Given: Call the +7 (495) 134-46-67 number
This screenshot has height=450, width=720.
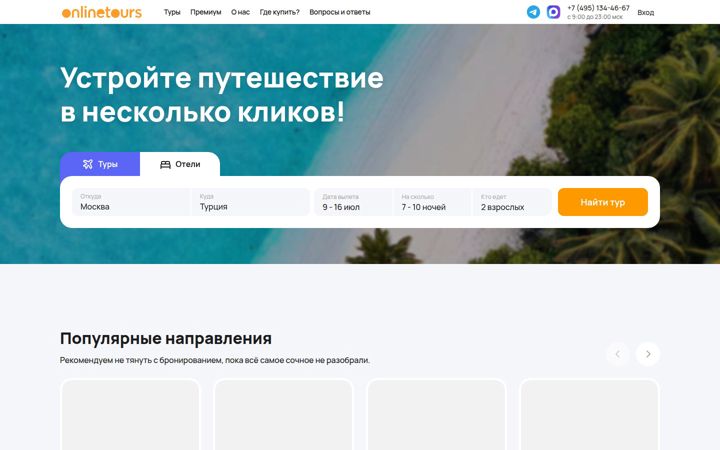Looking at the screenshot, I should point(598,8).
